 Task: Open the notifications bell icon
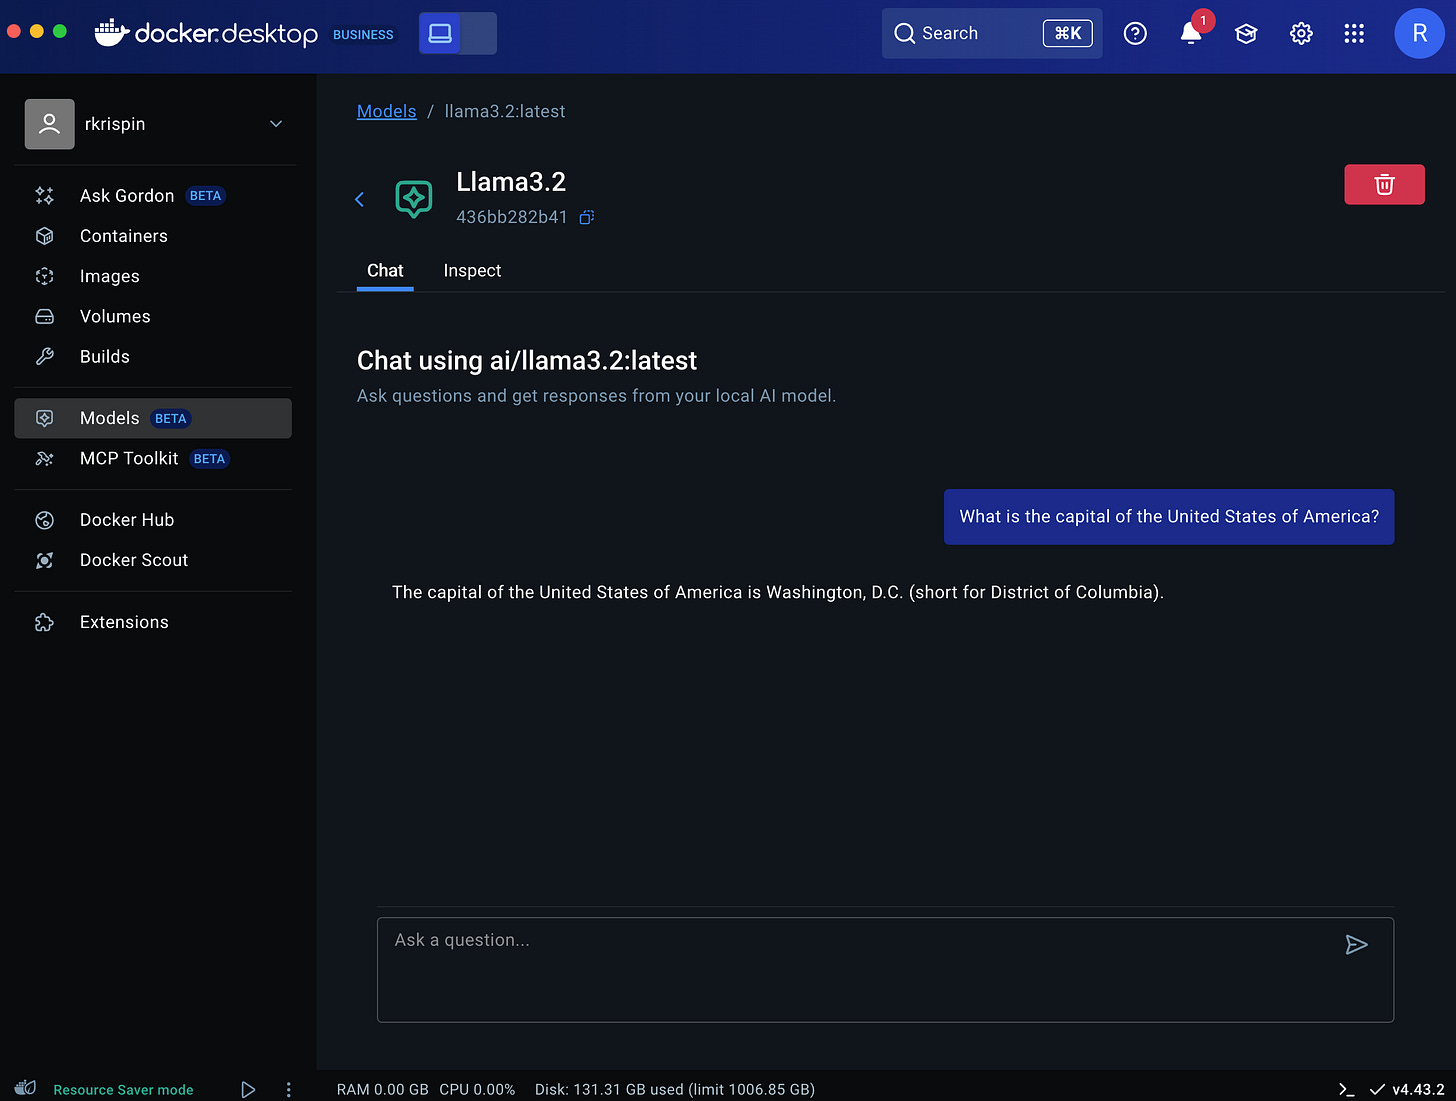[x=1190, y=33]
